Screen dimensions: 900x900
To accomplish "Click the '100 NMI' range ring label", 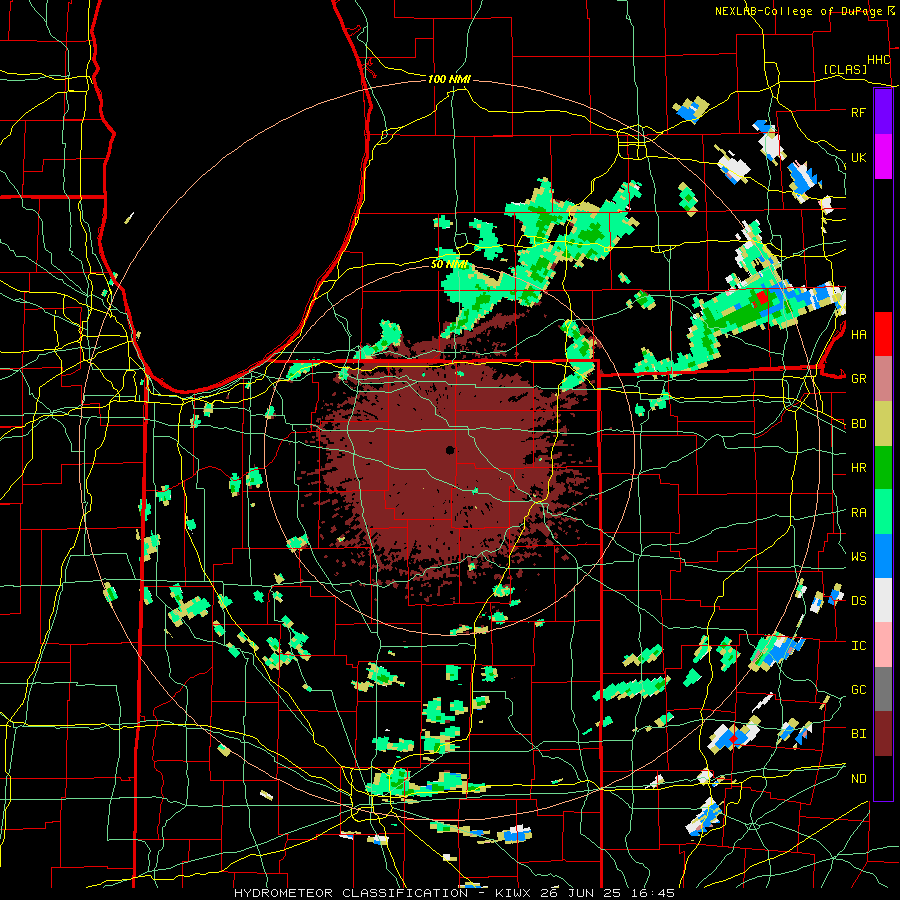I will tap(449, 79).
